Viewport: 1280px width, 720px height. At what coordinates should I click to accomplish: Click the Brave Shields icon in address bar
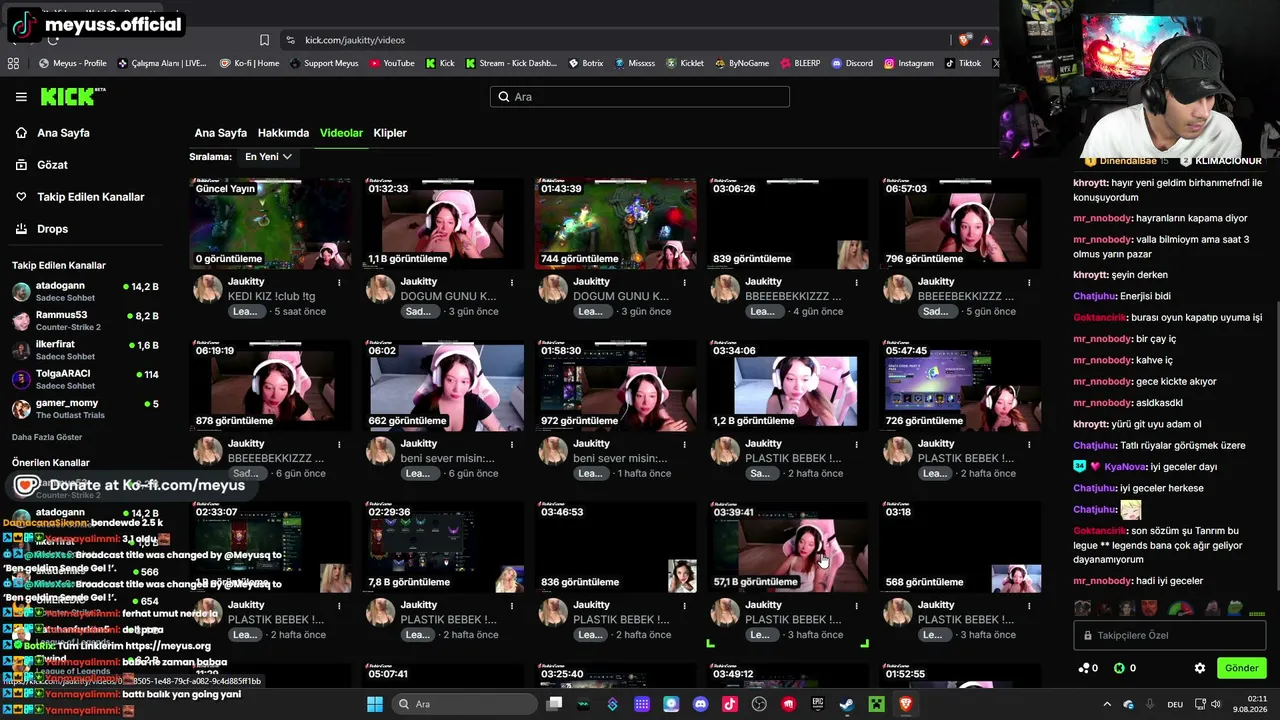click(x=964, y=40)
